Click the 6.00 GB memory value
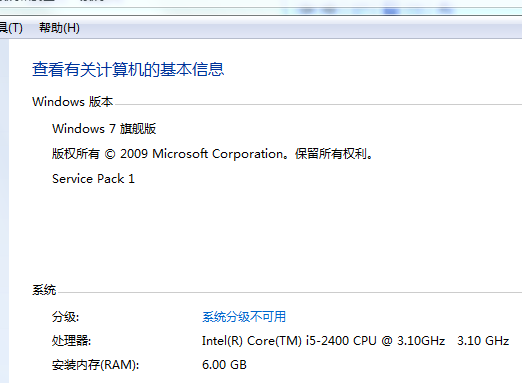 [224, 365]
